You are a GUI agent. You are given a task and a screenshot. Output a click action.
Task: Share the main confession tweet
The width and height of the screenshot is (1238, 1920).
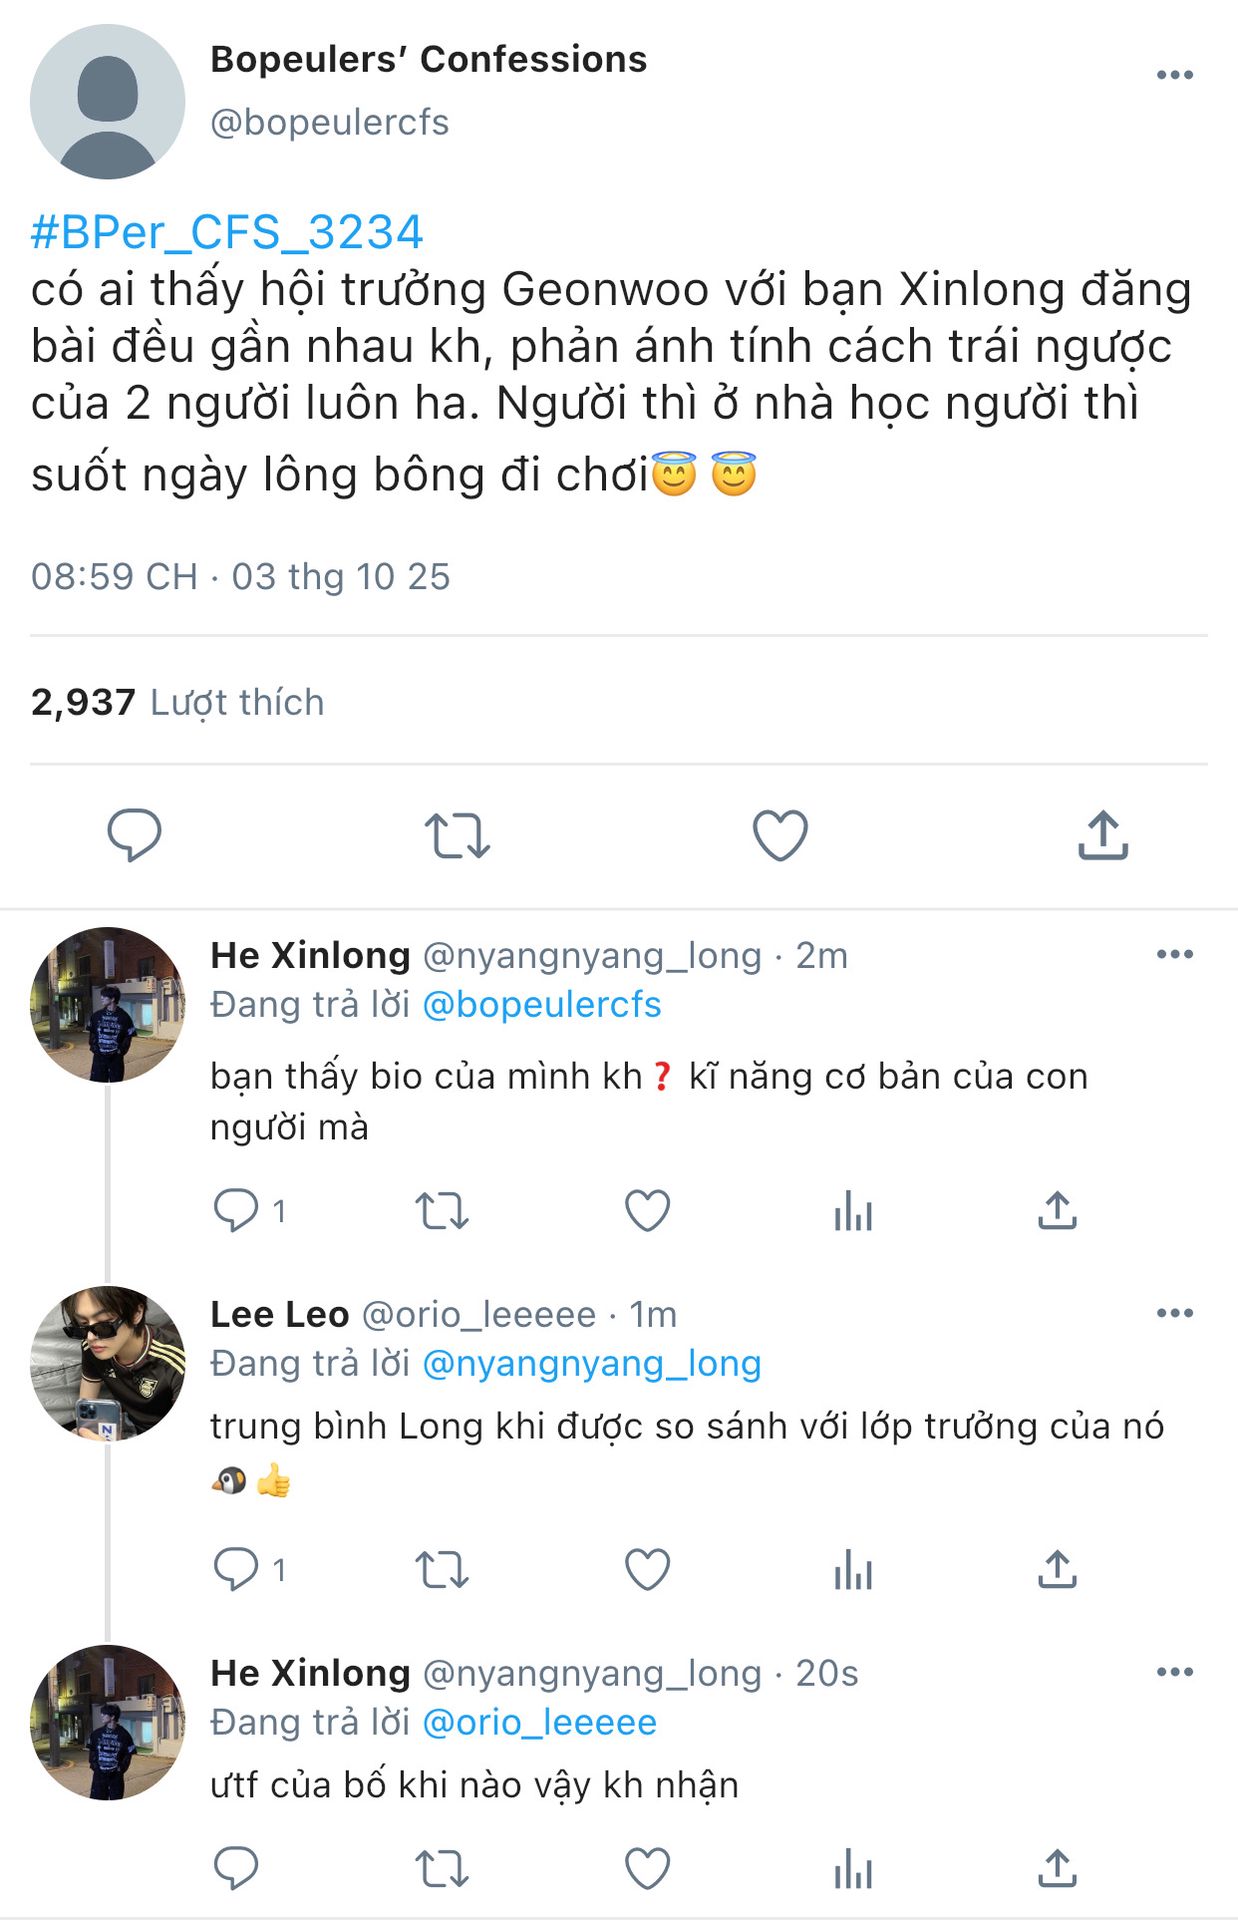[1102, 836]
